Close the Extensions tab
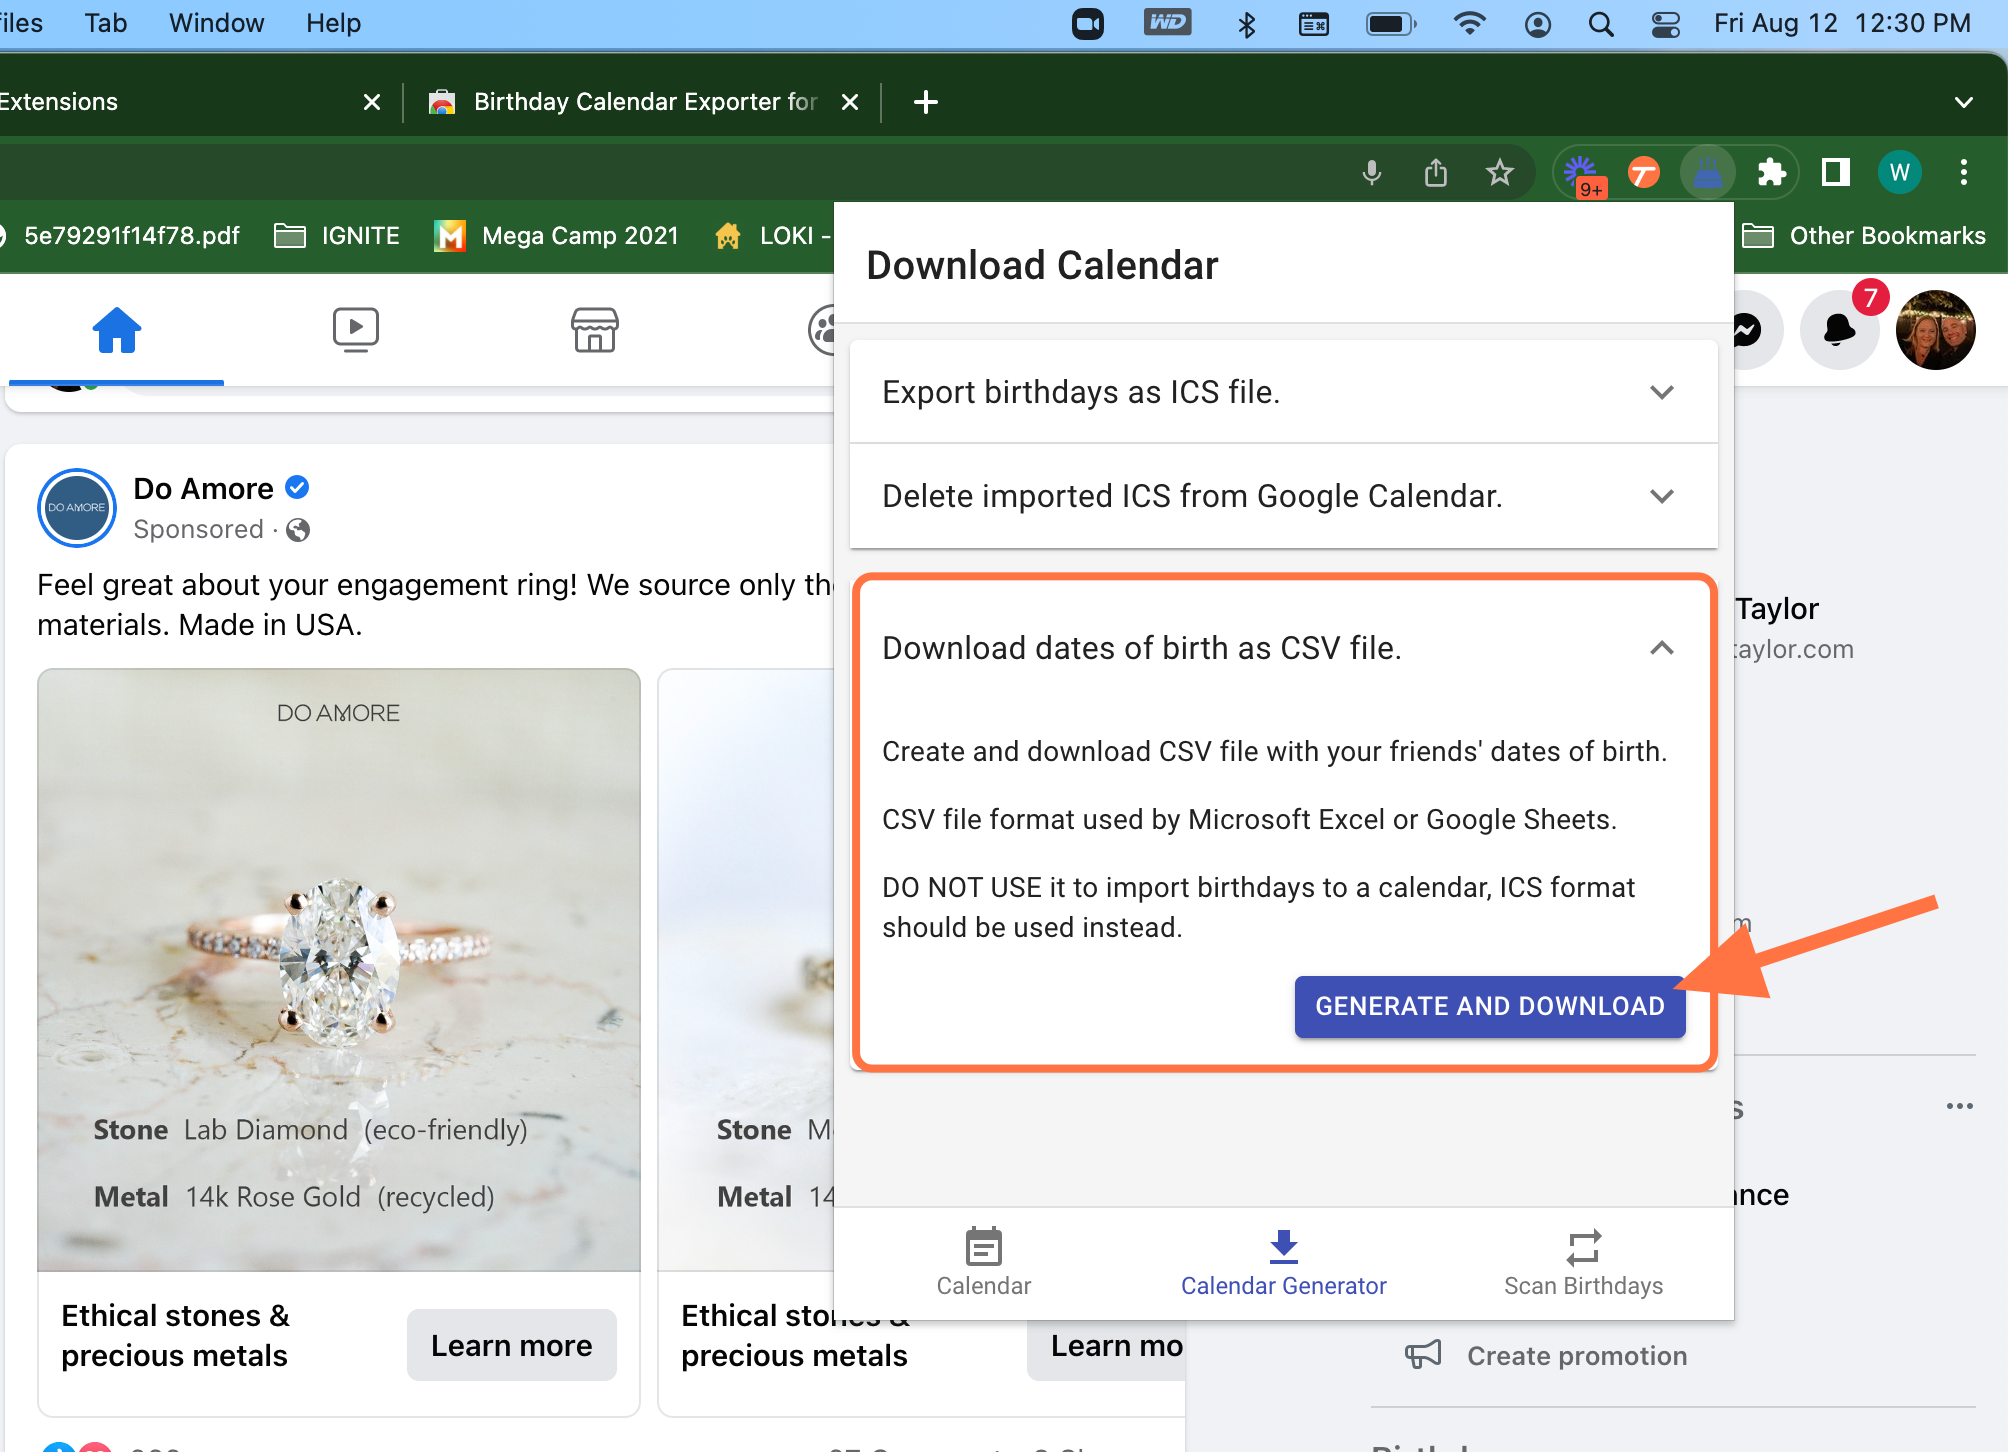This screenshot has width=2008, height=1452. [x=372, y=102]
